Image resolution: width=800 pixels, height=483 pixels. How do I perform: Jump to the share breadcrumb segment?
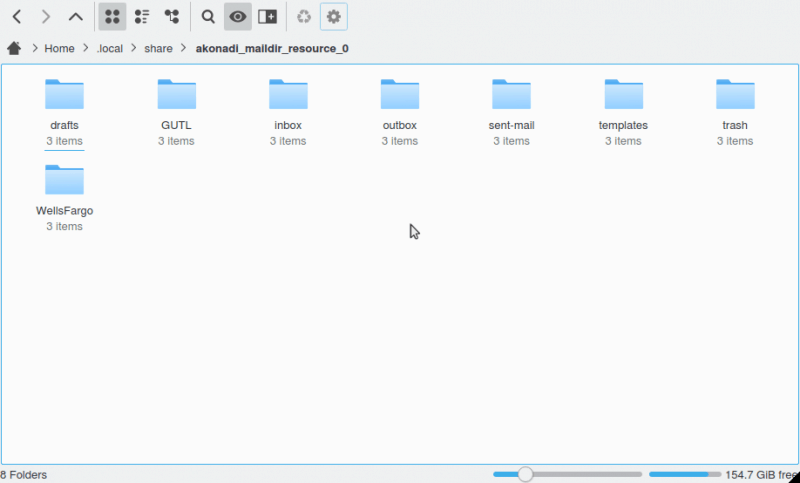[x=158, y=48]
